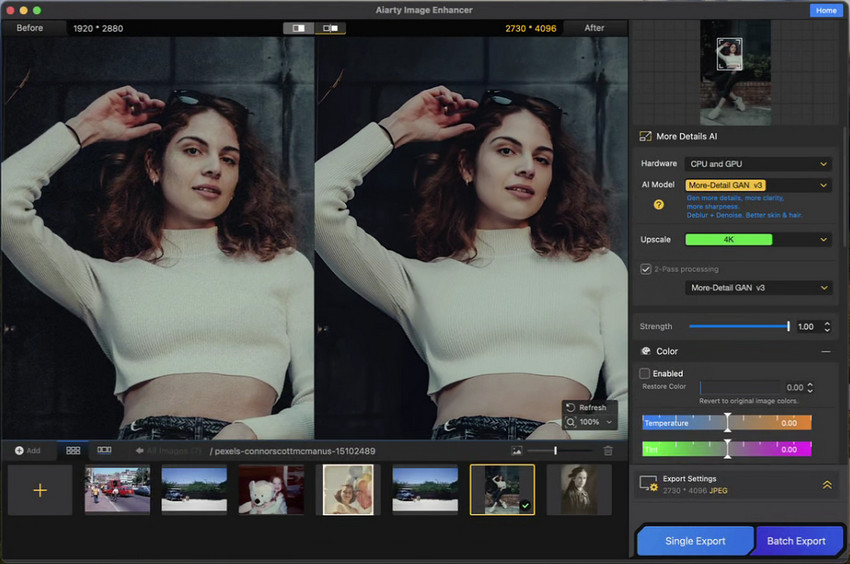Click the Refresh button label

point(593,407)
